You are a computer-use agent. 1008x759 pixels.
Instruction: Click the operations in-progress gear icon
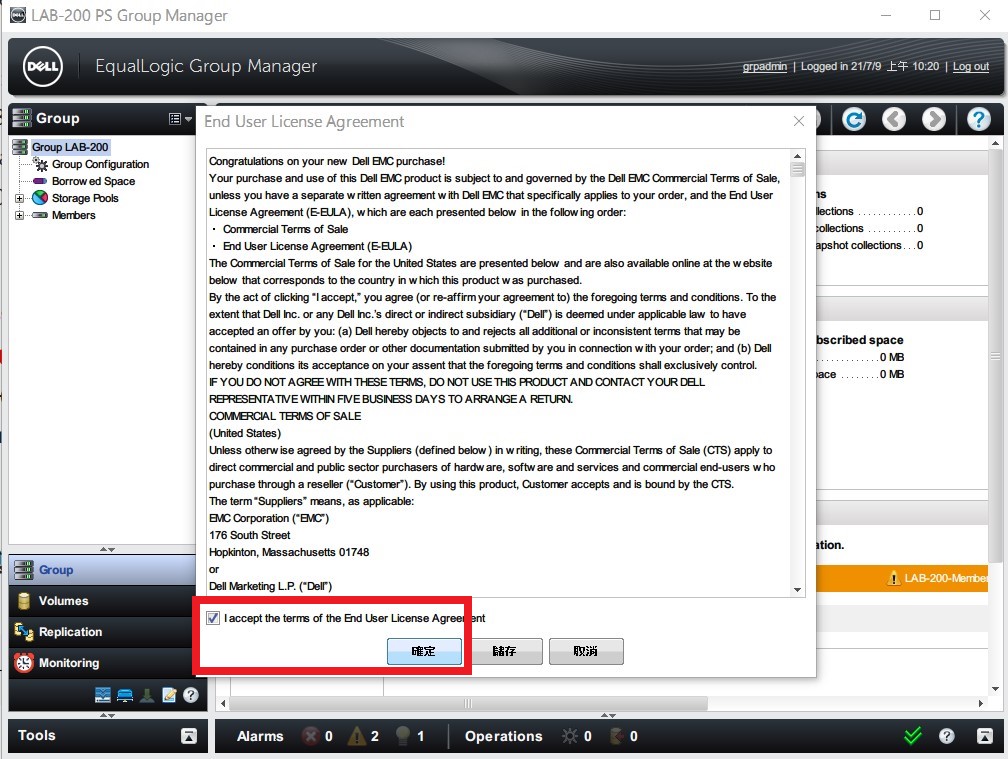click(x=570, y=736)
